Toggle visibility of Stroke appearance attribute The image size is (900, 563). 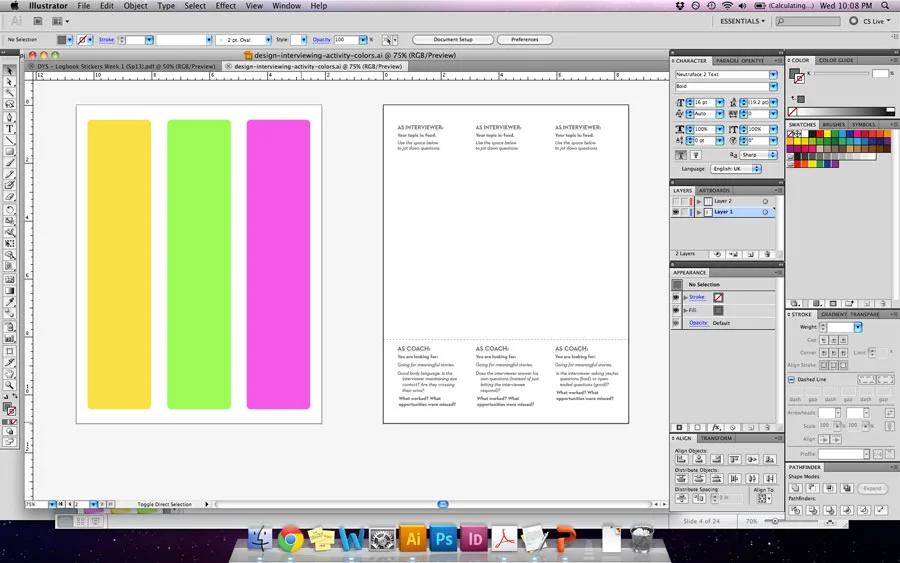tap(677, 297)
